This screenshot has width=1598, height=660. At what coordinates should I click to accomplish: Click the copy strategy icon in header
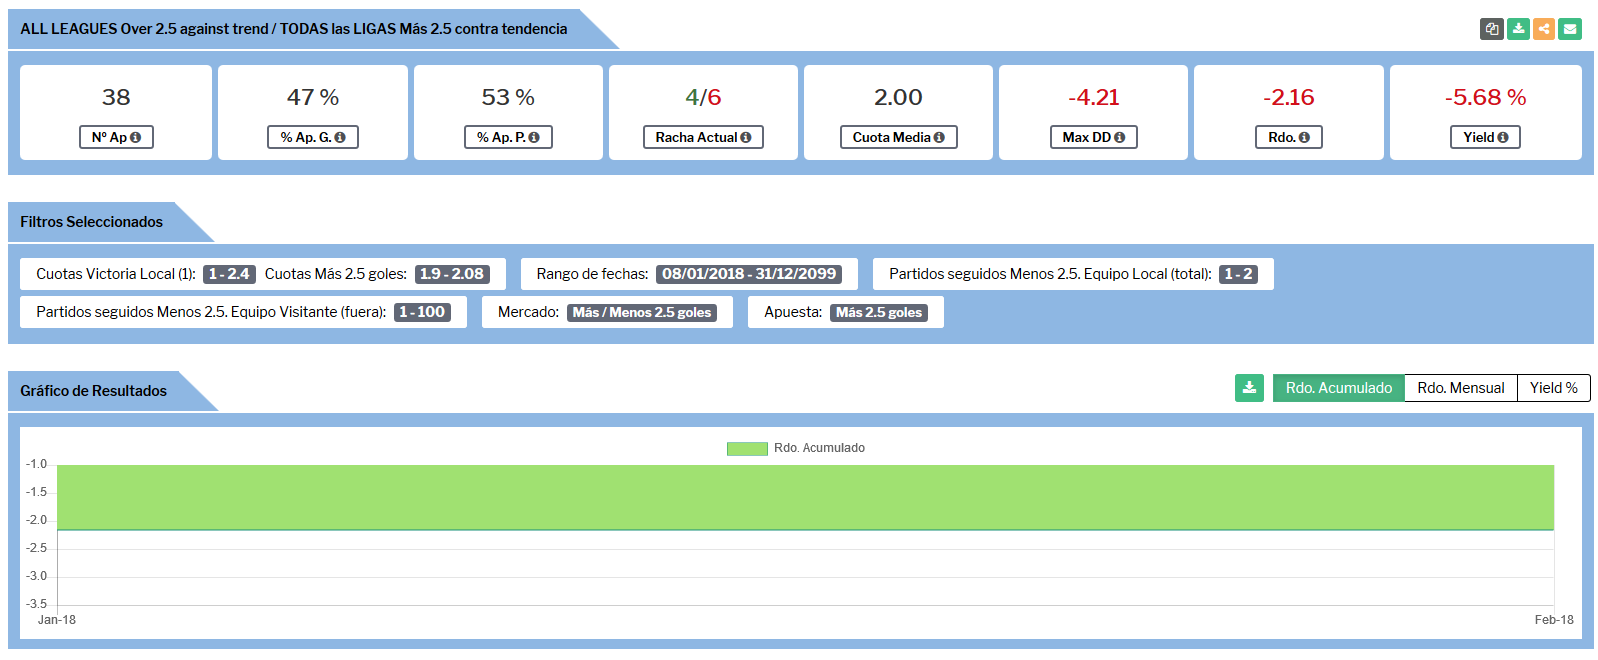tap(1491, 29)
